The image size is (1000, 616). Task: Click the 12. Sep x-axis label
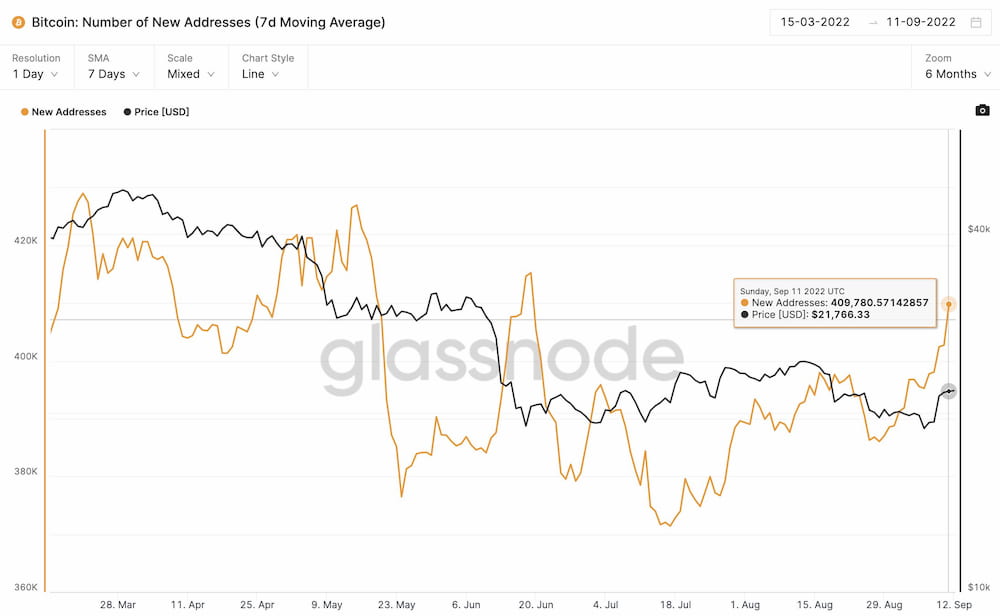pos(952,605)
